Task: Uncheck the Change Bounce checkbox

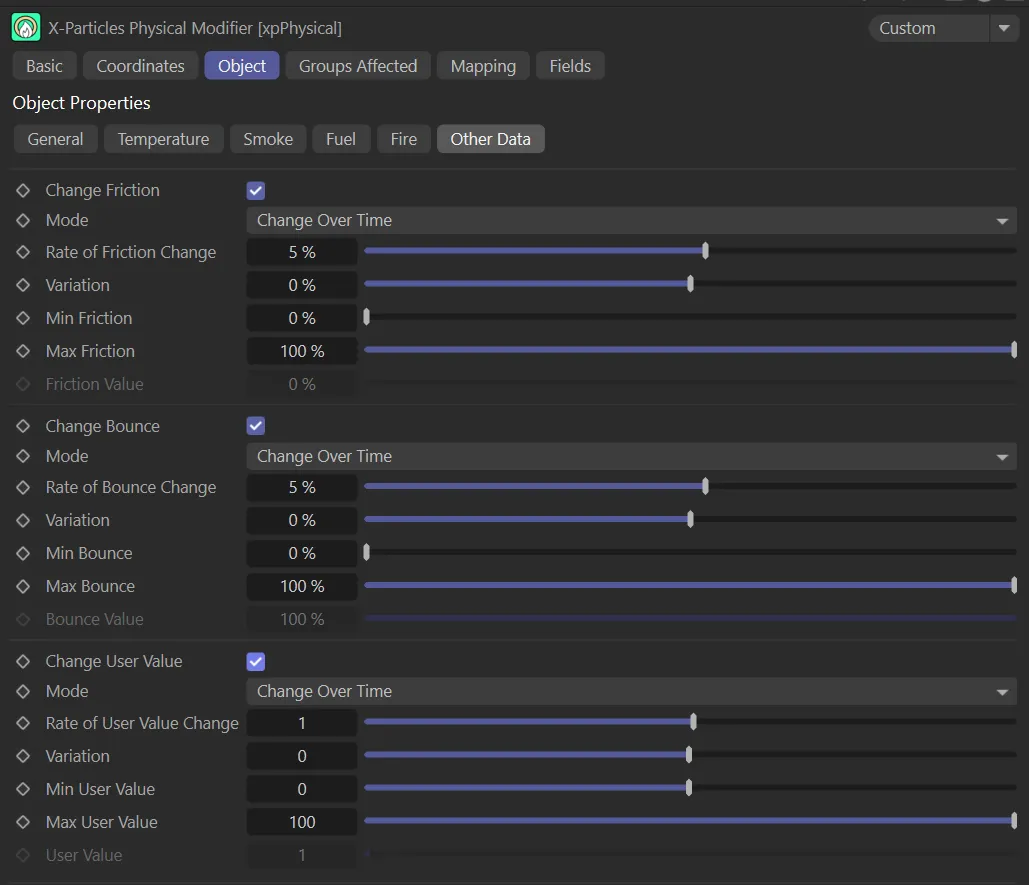Action: pyautogui.click(x=256, y=426)
